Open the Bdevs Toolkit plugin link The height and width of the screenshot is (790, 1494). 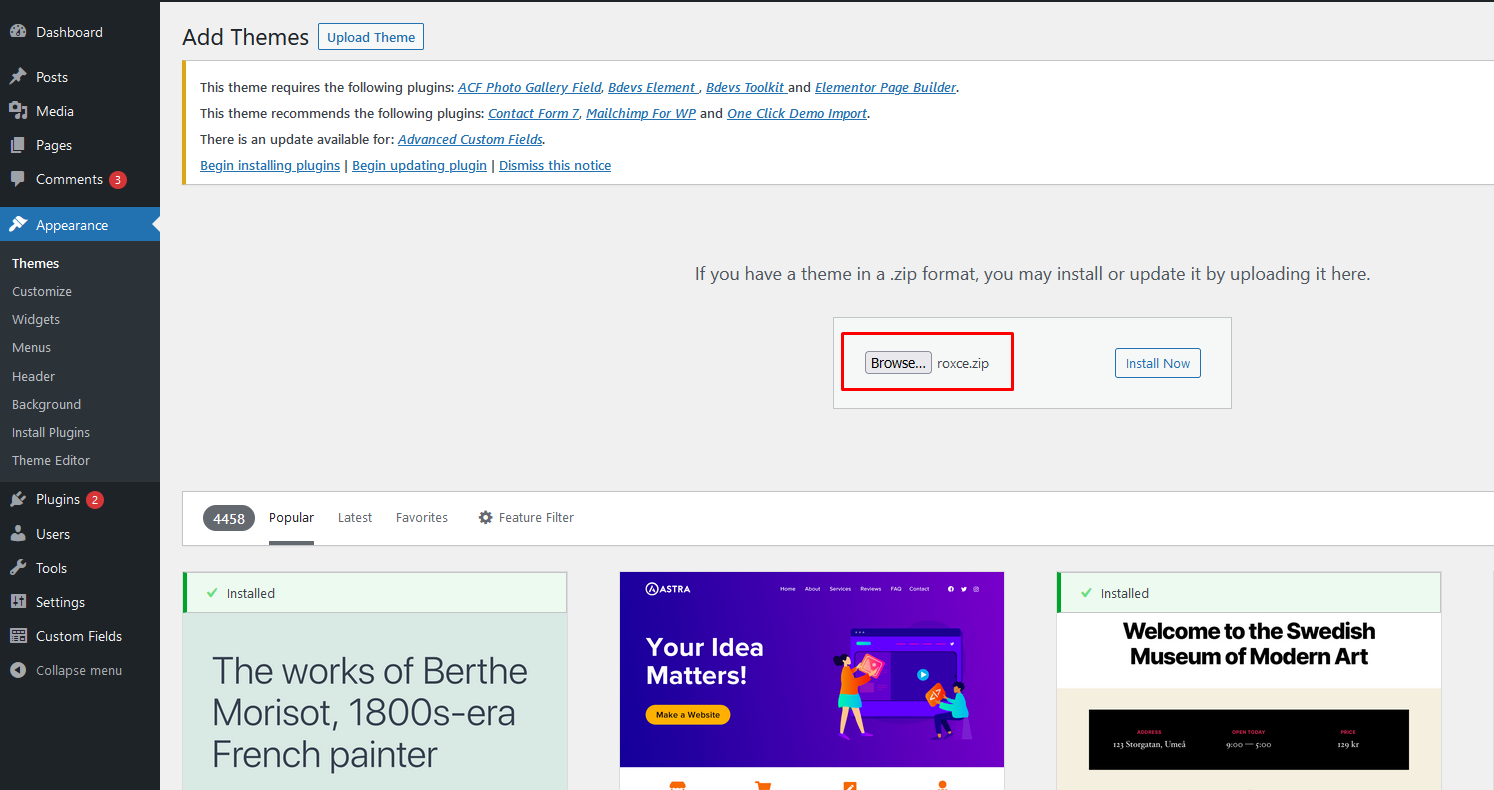745,87
